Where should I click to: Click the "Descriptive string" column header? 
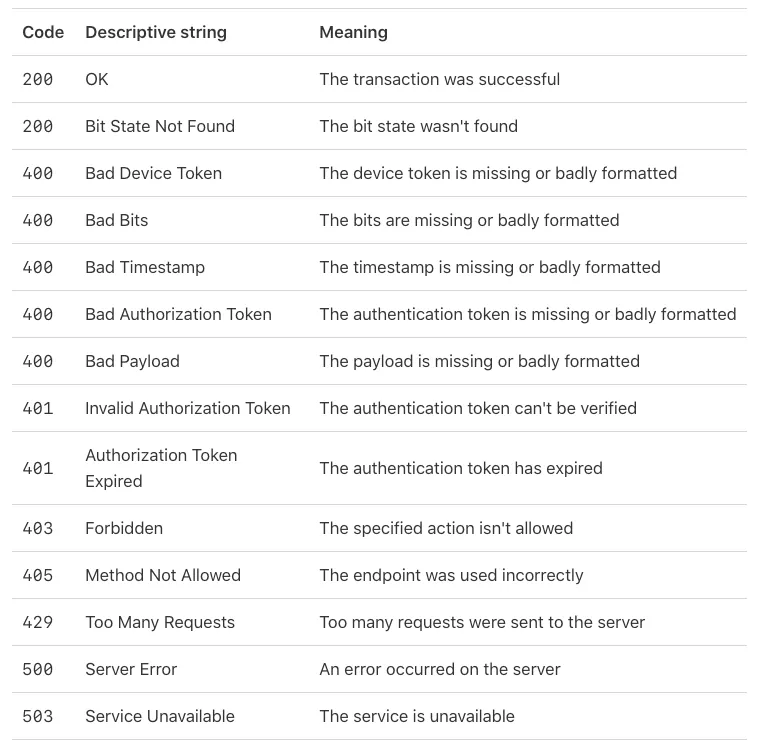point(156,32)
